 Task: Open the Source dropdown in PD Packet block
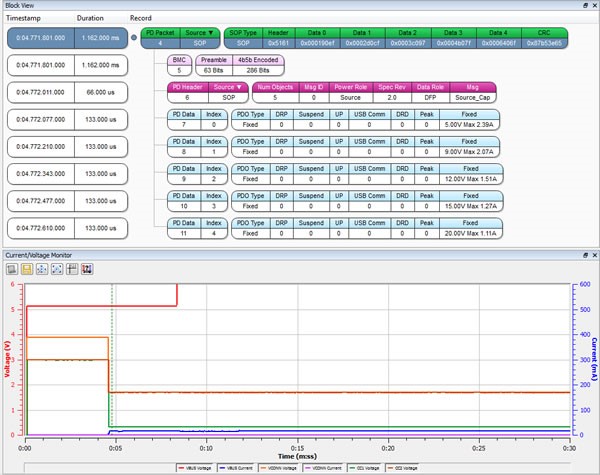[x=200, y=33]
